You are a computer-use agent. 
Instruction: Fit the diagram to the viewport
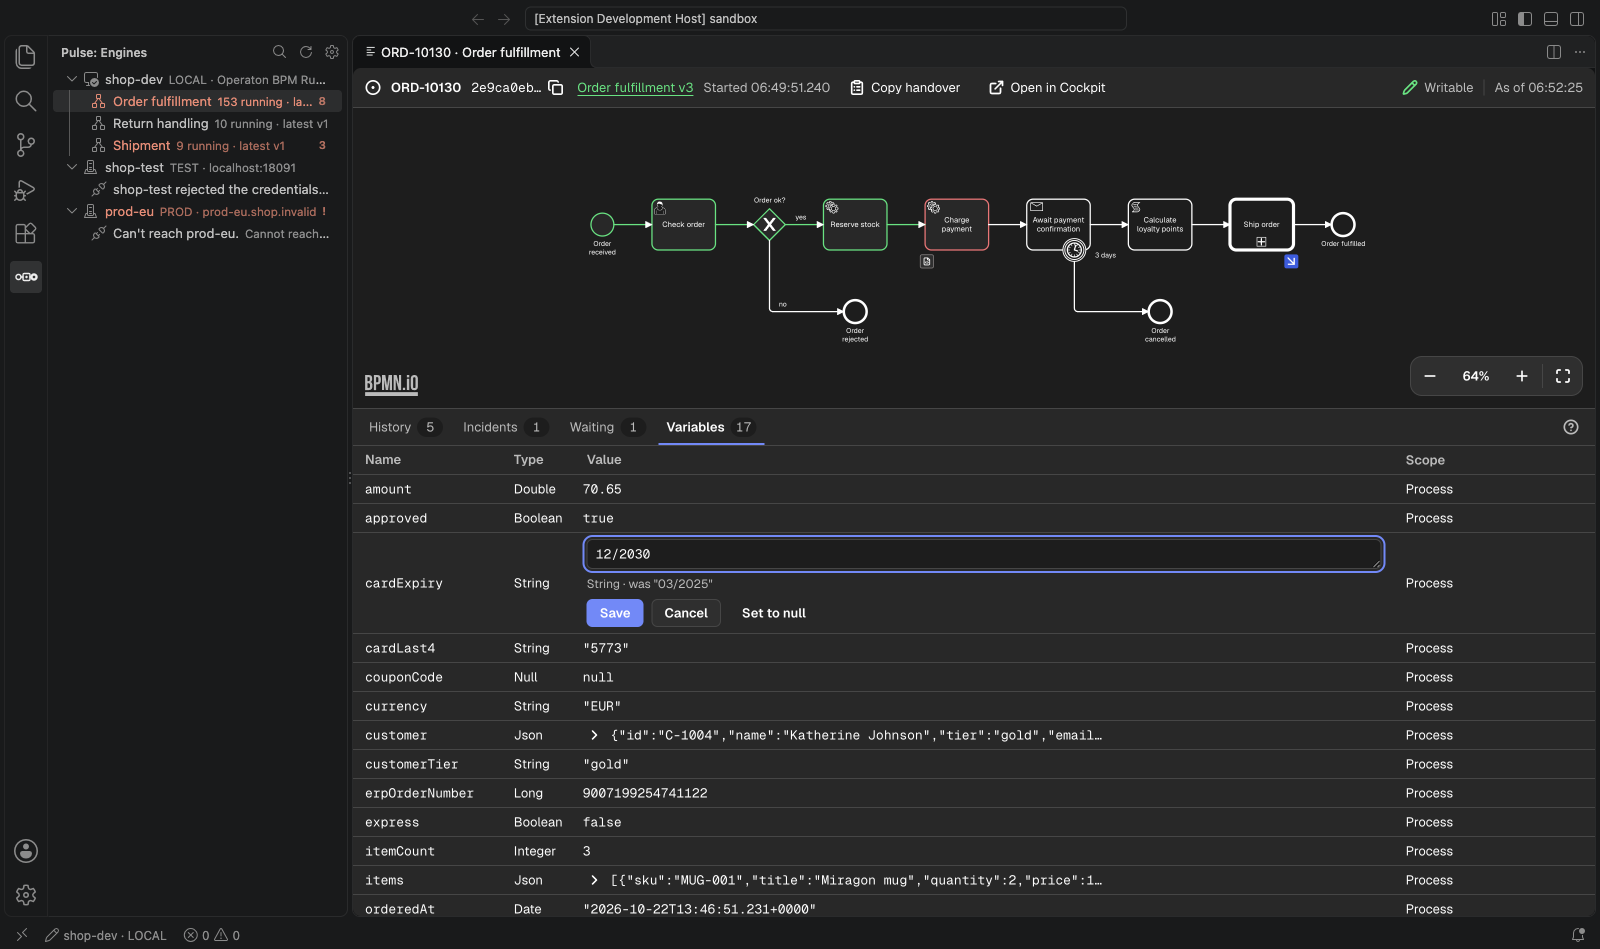(x=1563, y=376)
